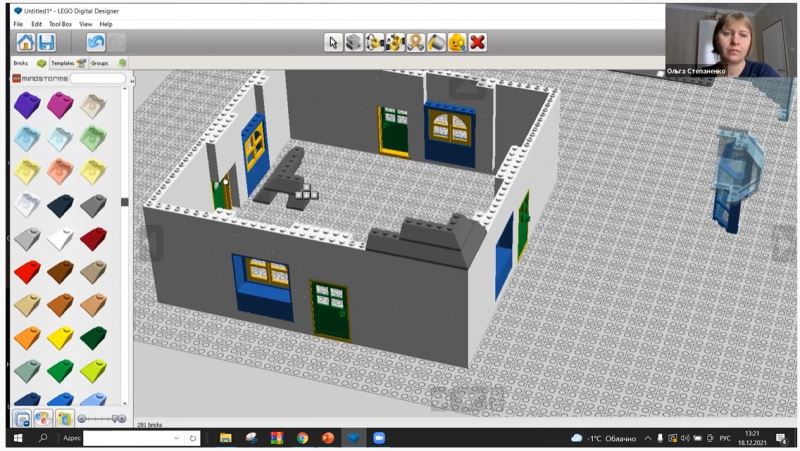
Task: Switch to the Templates tab
Action: (62, 63)
